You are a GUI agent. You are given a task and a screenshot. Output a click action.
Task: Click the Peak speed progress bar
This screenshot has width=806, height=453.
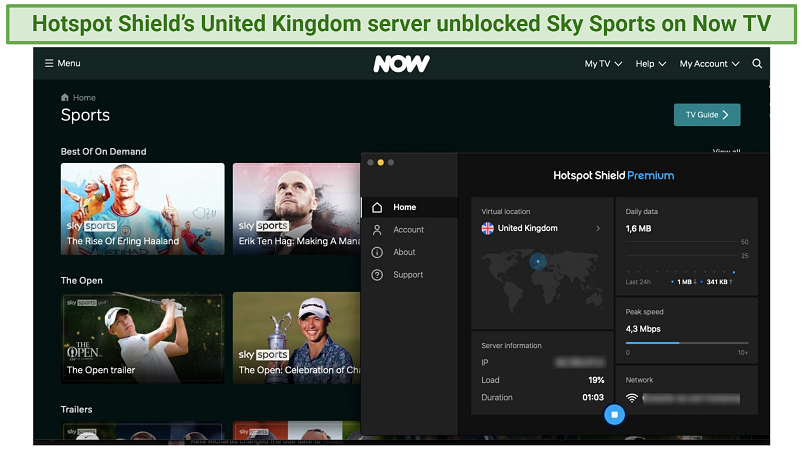coord(687,343)
